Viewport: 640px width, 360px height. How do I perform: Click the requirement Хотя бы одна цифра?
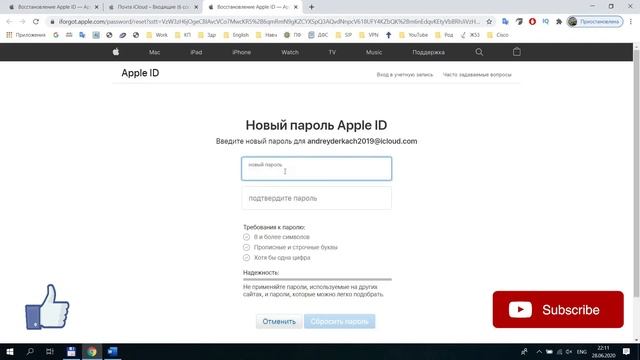[282, 258]
